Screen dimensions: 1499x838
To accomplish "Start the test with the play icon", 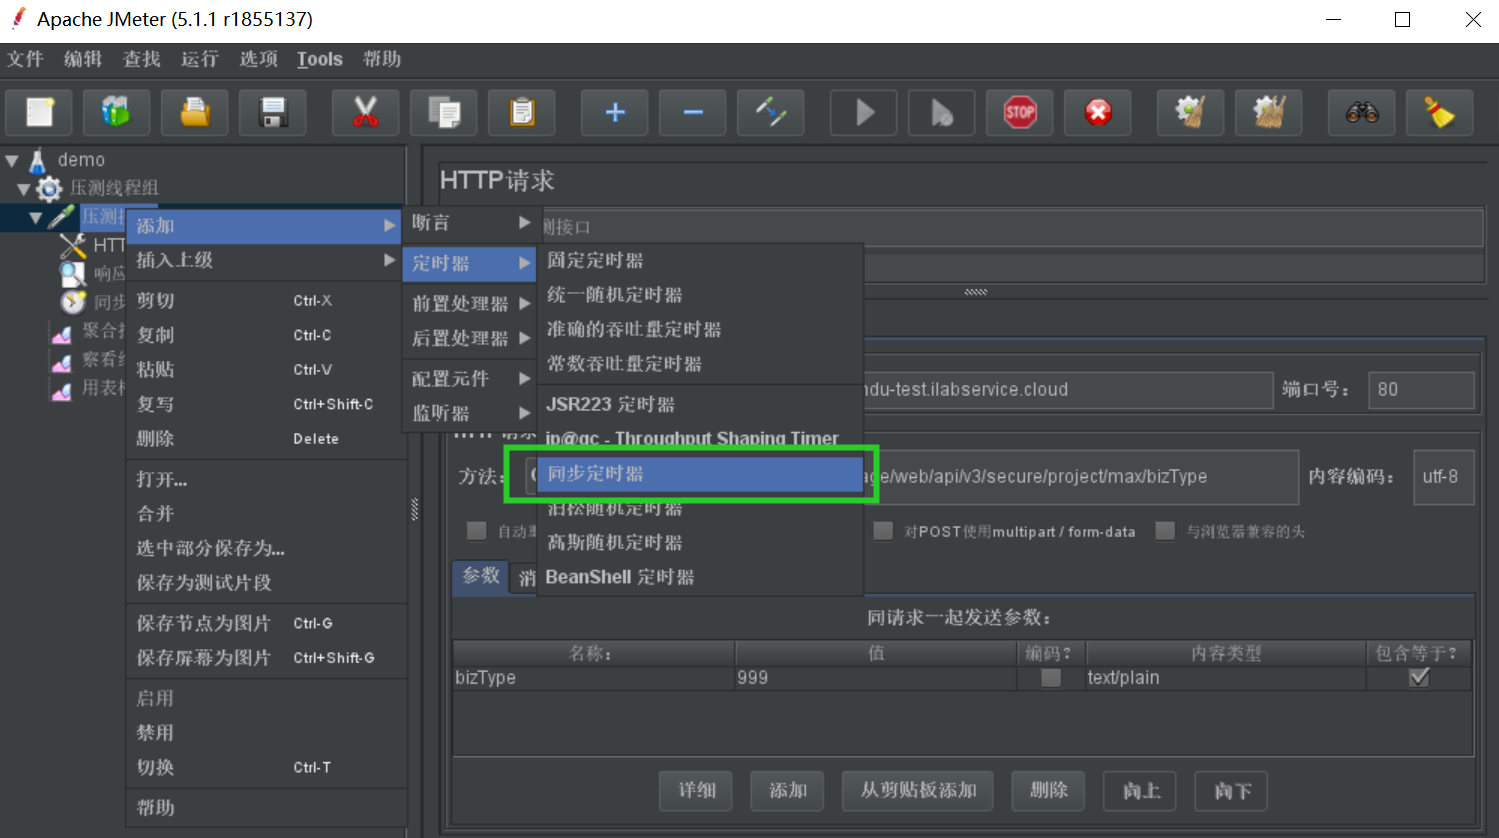I will 864,112.
